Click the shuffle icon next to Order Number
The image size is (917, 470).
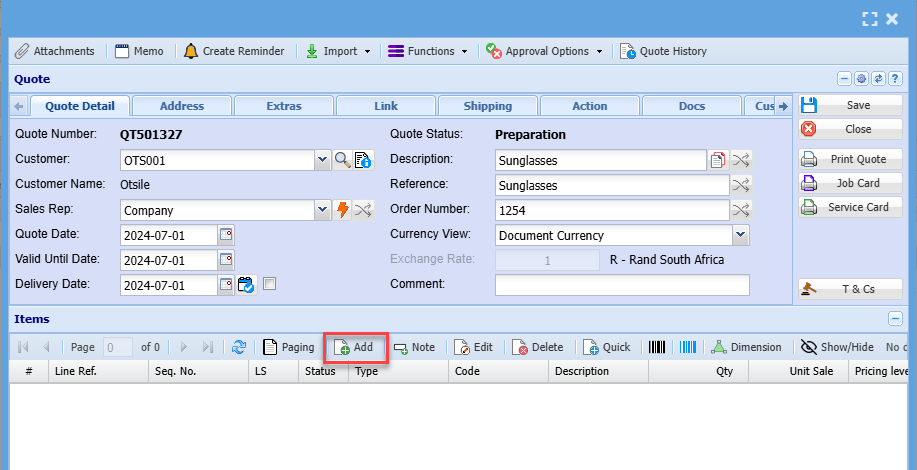(740, 210)
